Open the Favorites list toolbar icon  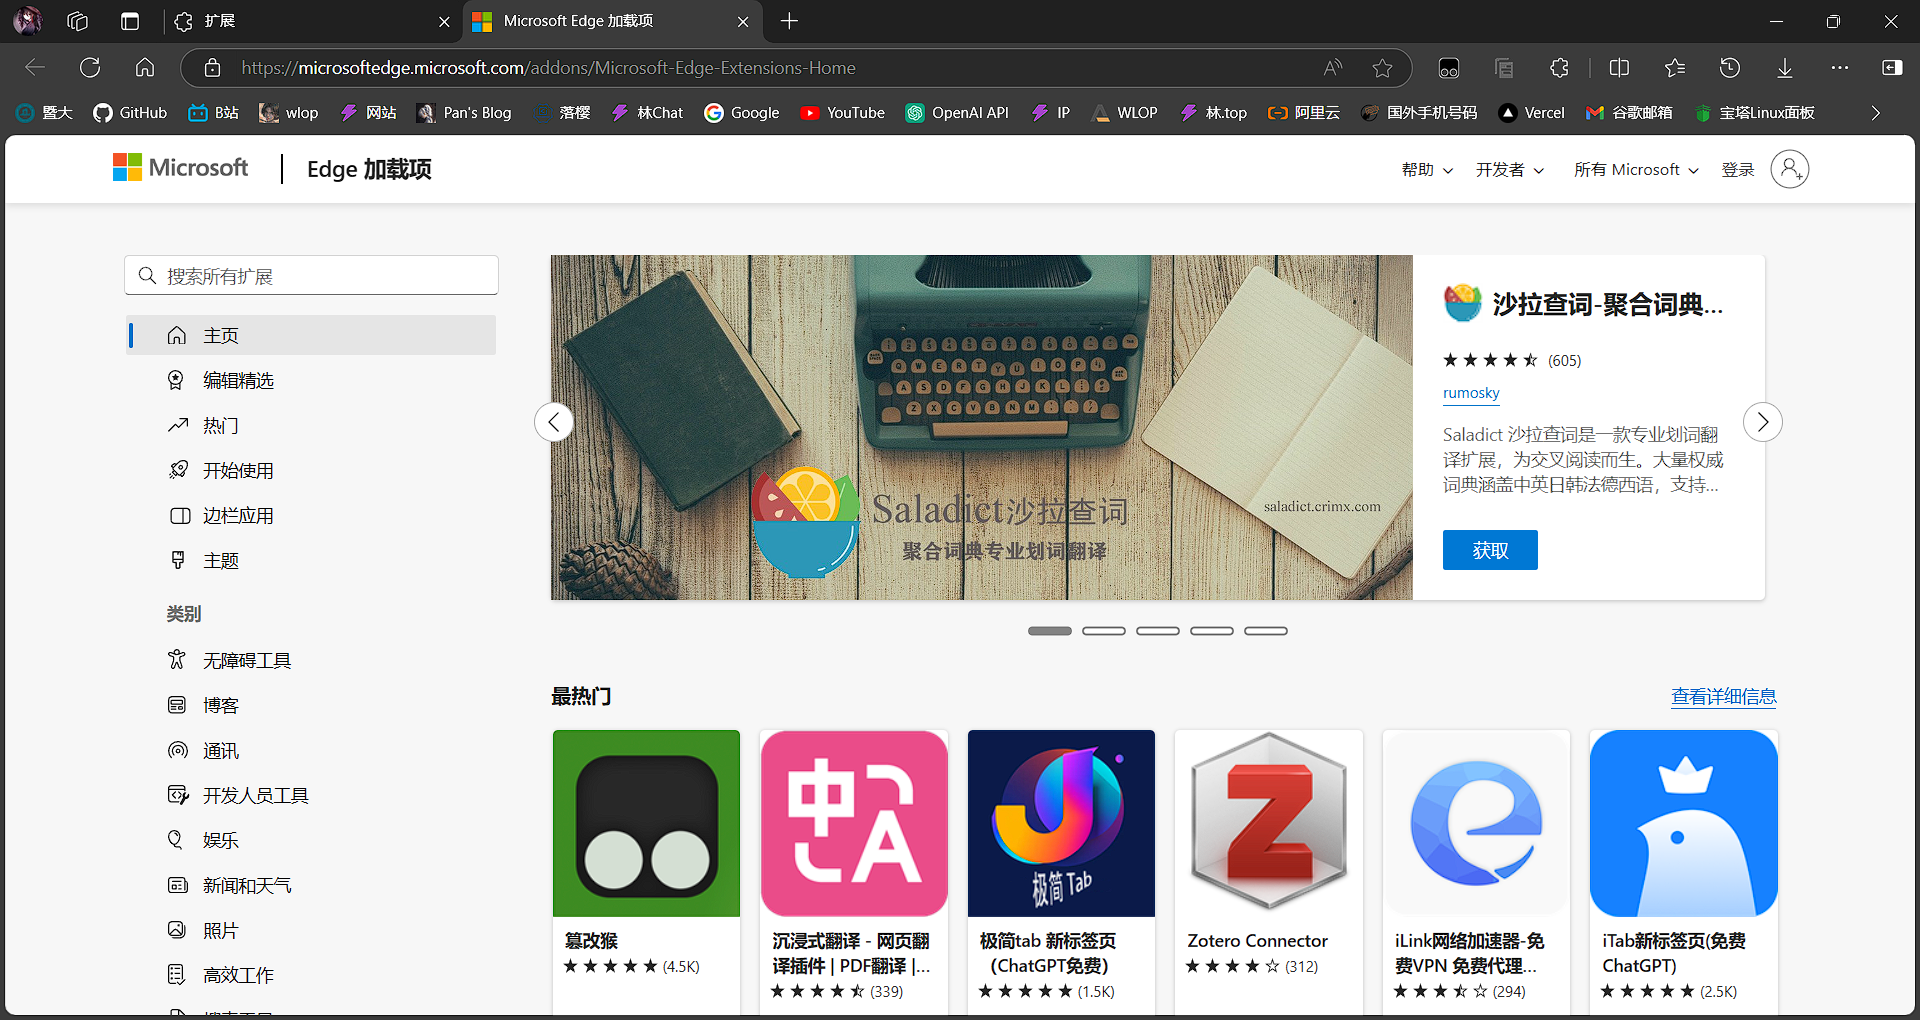(1675, 68)
